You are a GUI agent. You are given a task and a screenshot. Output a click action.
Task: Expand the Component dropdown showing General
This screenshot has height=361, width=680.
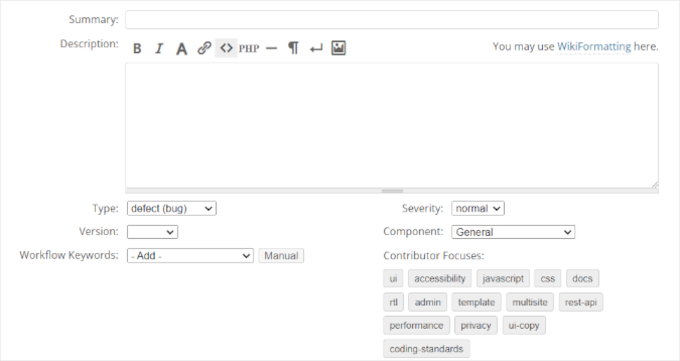click(x=513, y=232)
